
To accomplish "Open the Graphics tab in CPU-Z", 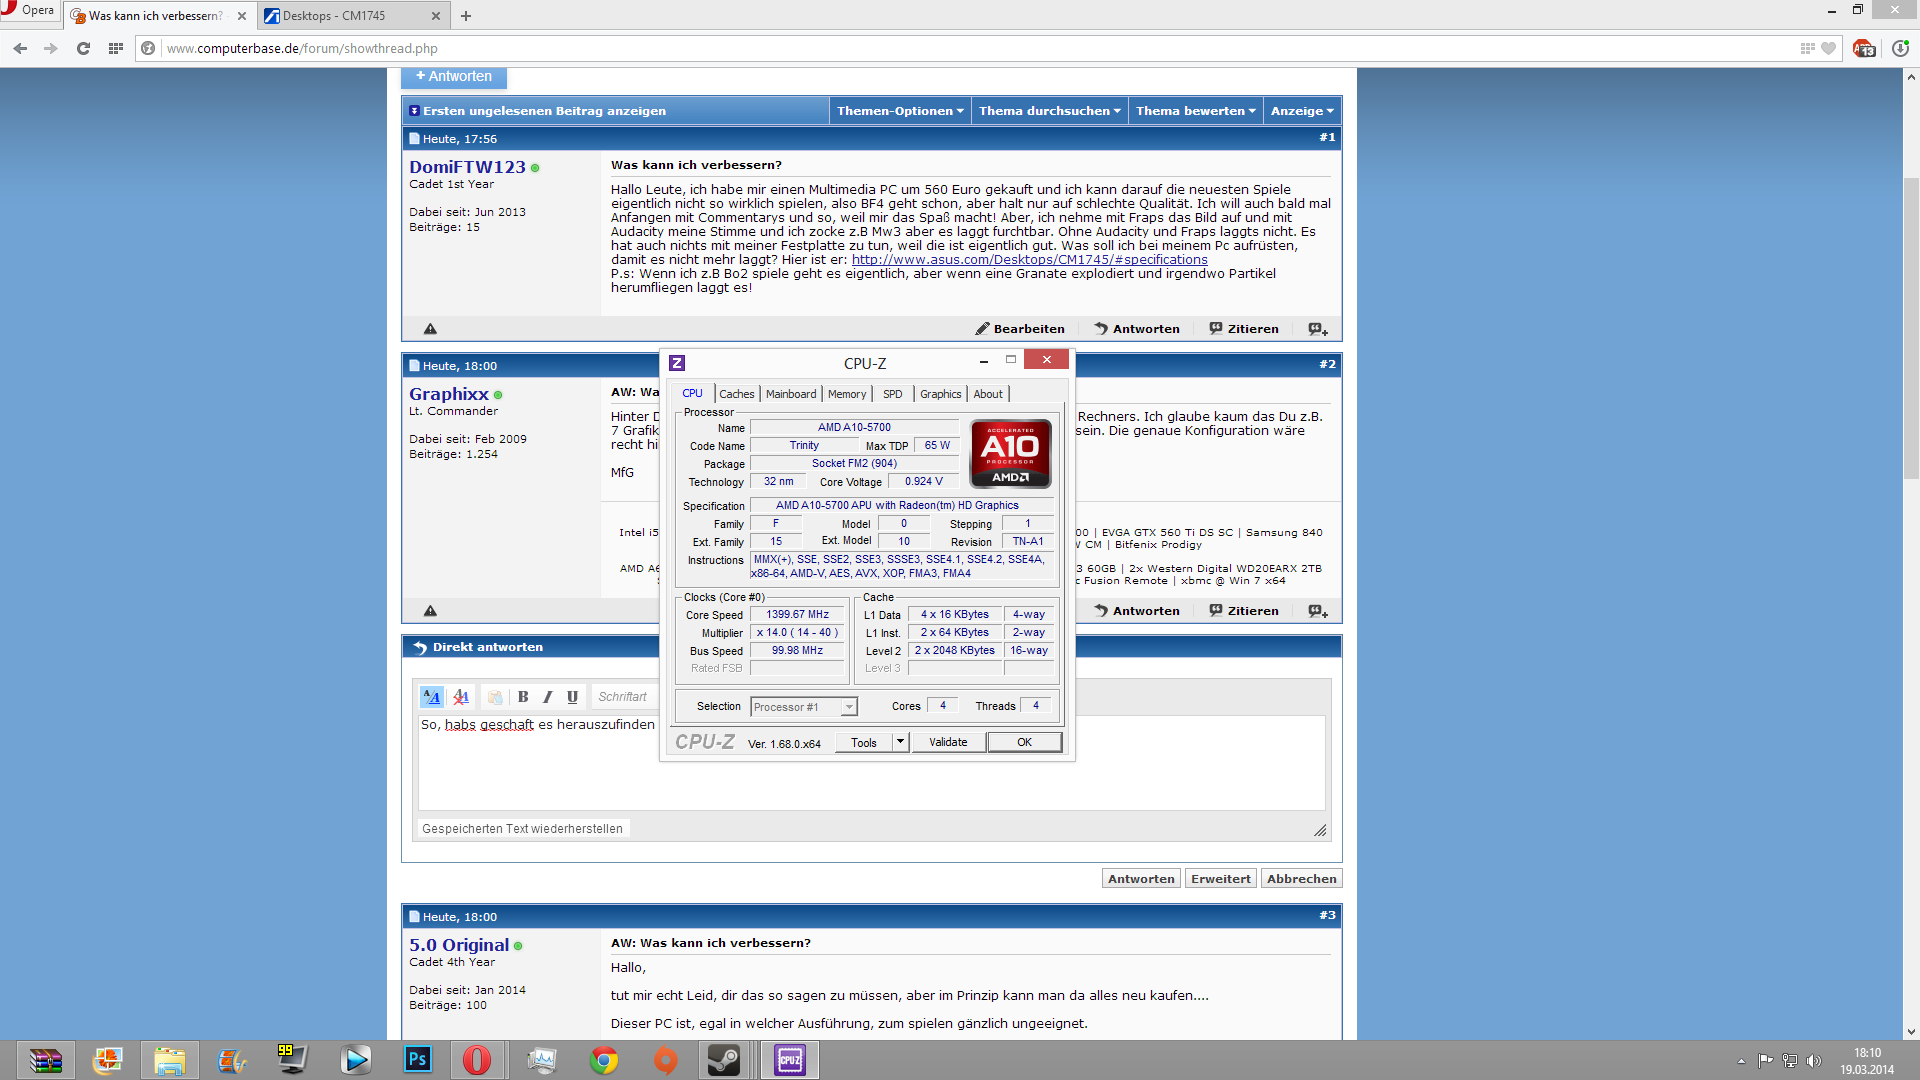I will pos(941,394).
